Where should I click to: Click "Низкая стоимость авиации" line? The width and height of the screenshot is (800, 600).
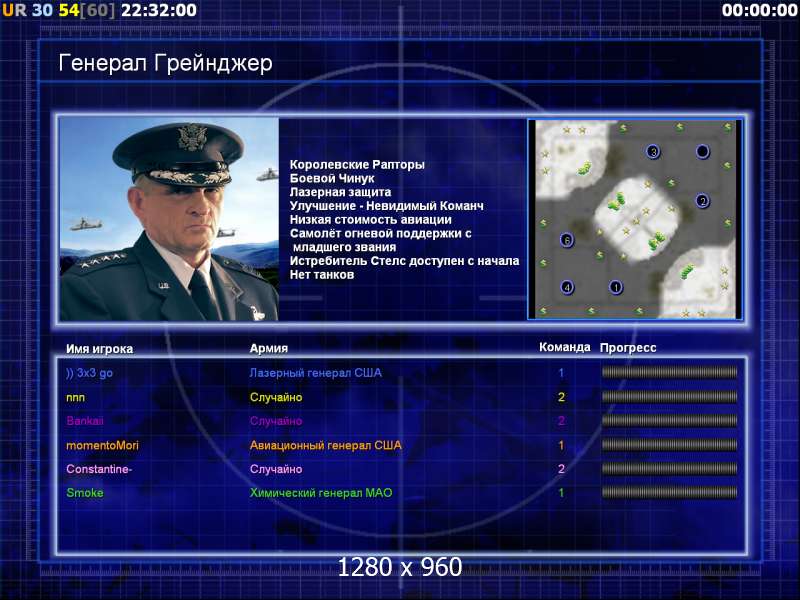pyautogui.click(x=370, y=220)
